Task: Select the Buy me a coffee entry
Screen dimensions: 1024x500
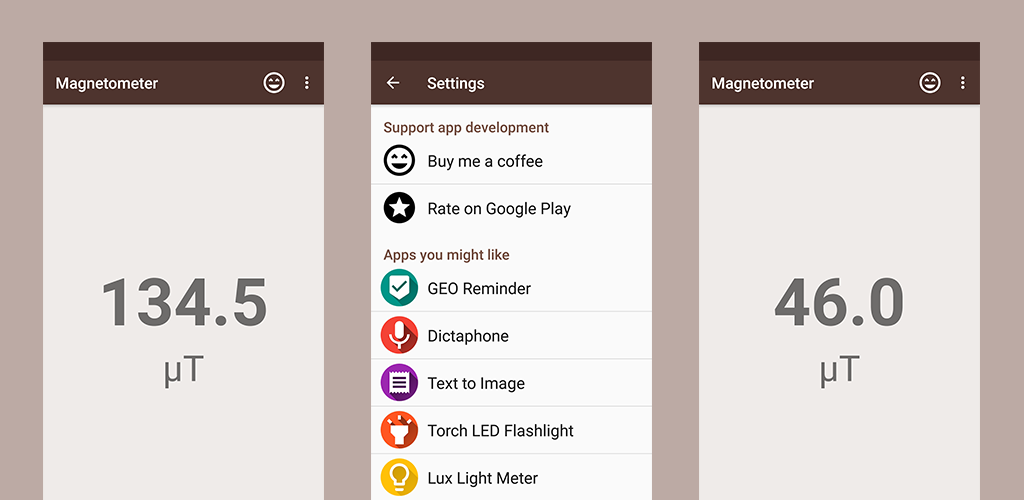Action: (x=511, y=161)
